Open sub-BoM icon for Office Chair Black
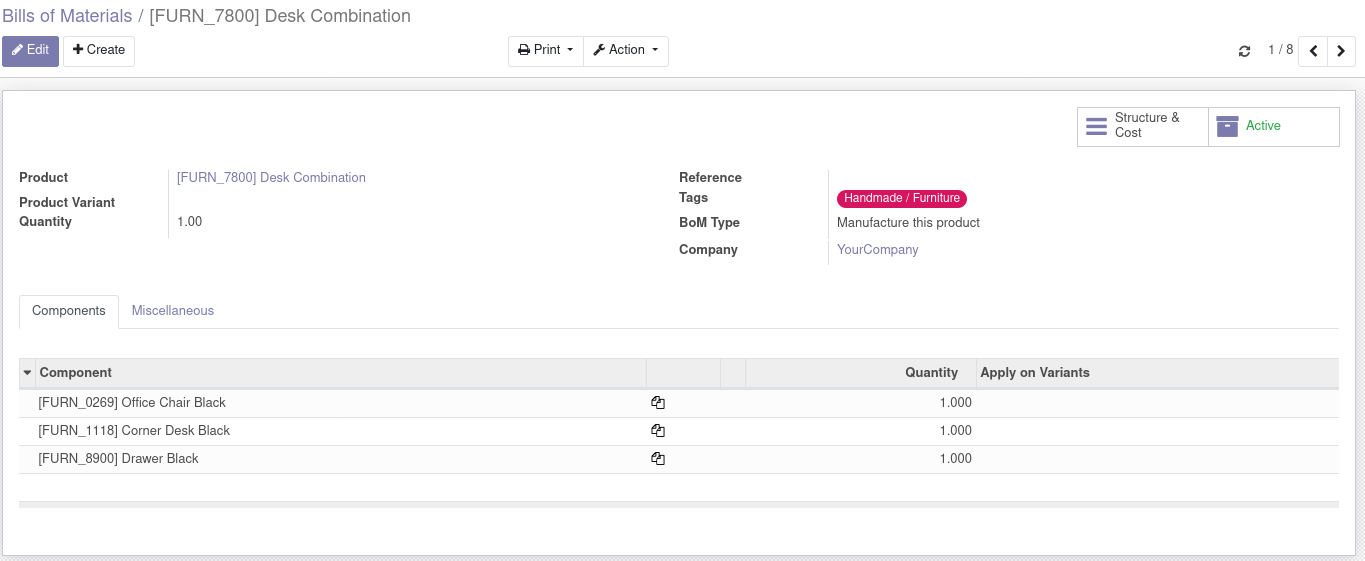The image size is (1365, 561). click(x=658, y=403)
